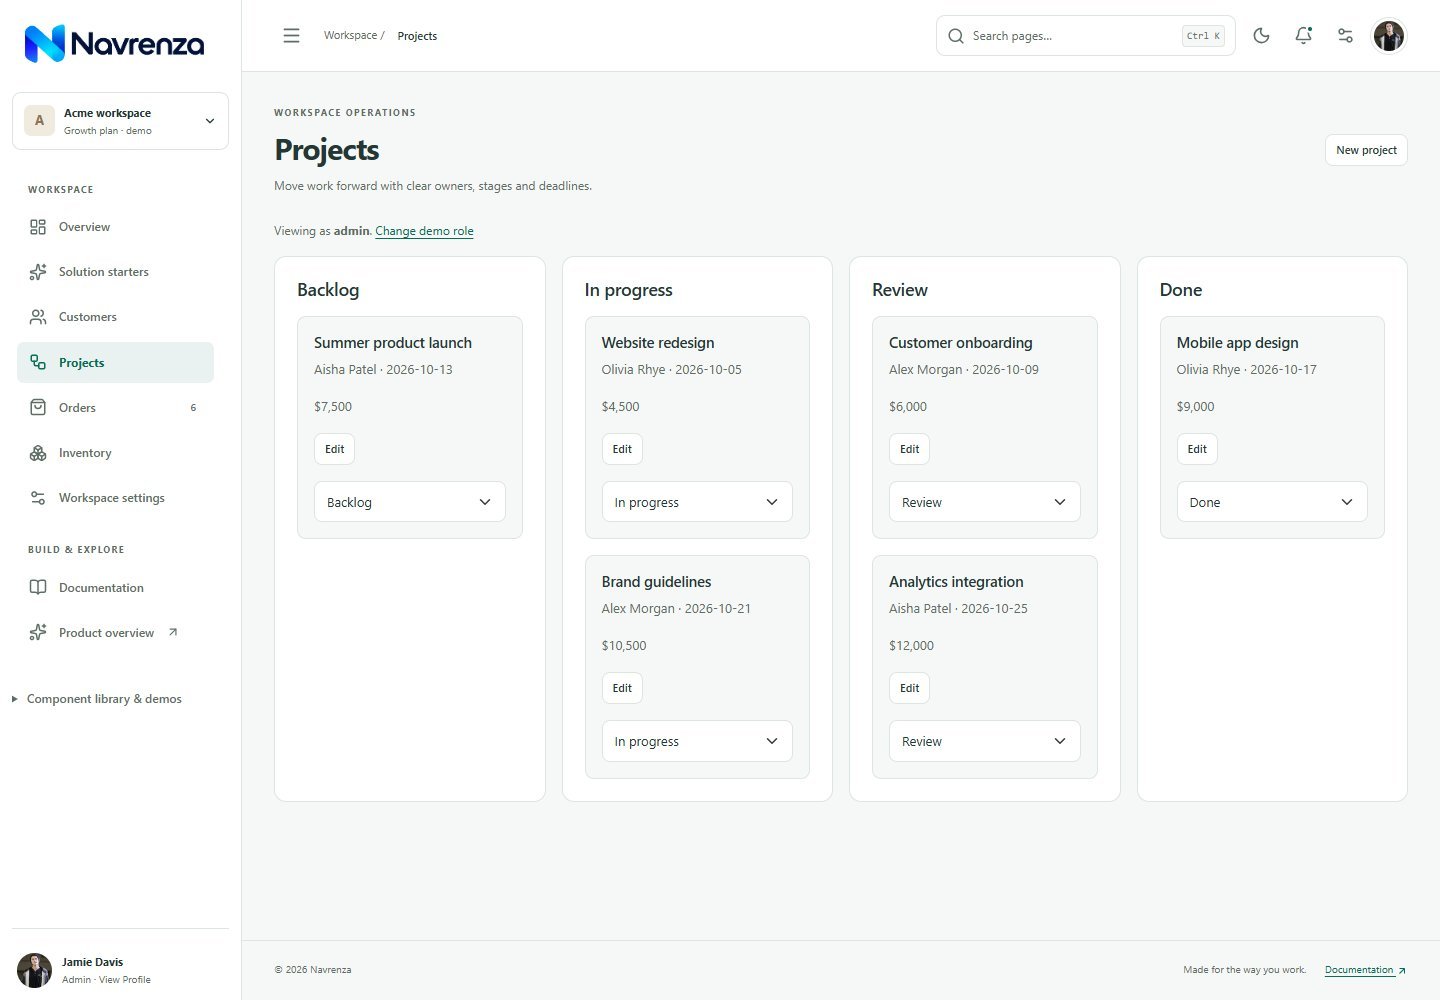Click the Workspace breadcrumb
Viewport: 1440px width, 1000px height.
(350, 35)
